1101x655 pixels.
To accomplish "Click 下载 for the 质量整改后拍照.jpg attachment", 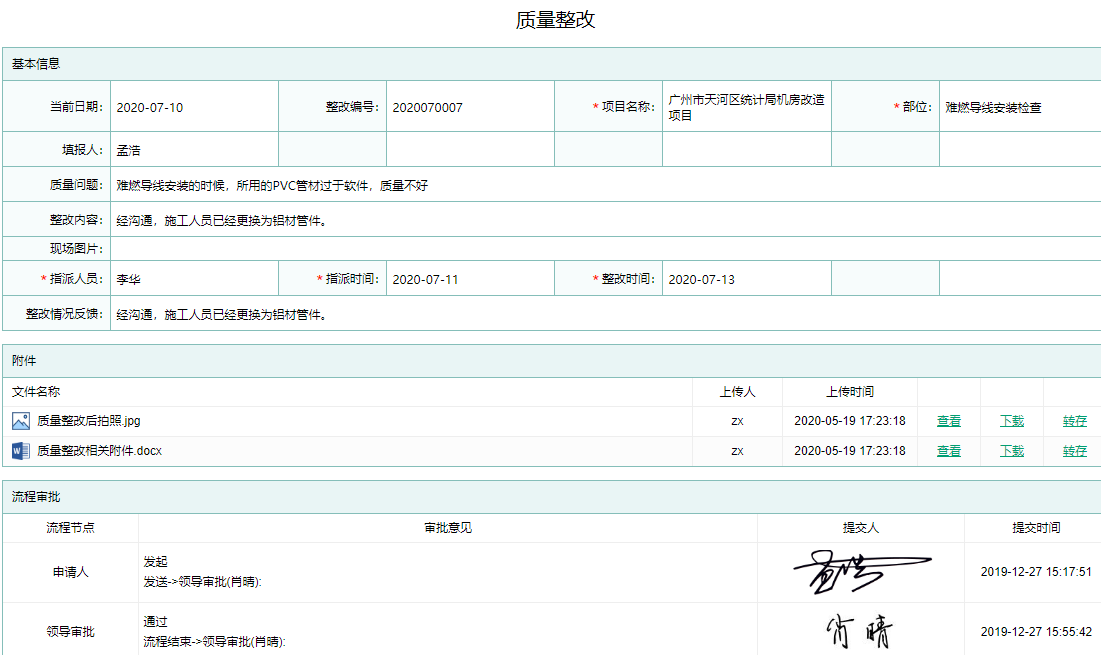I will coord(1011,421).
